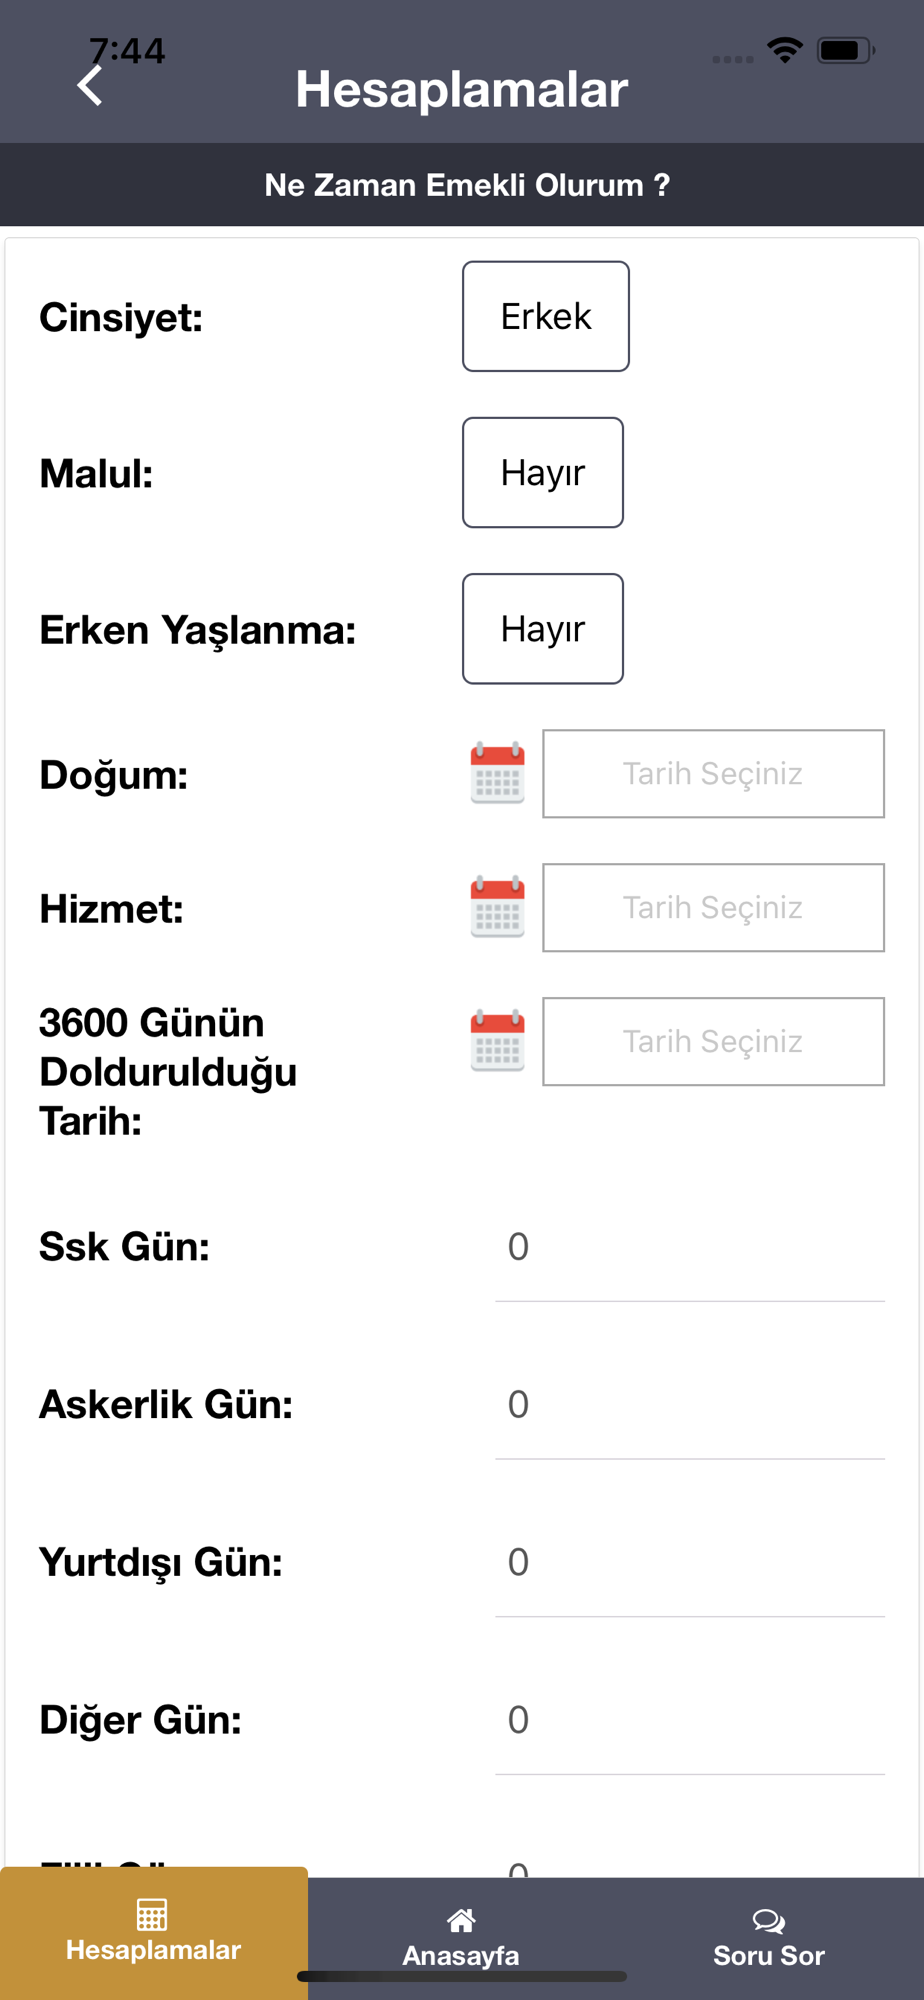Check the Wi-Fi status icon
Viewport: 924px width, 2000px height.
(x=785, y=49)
